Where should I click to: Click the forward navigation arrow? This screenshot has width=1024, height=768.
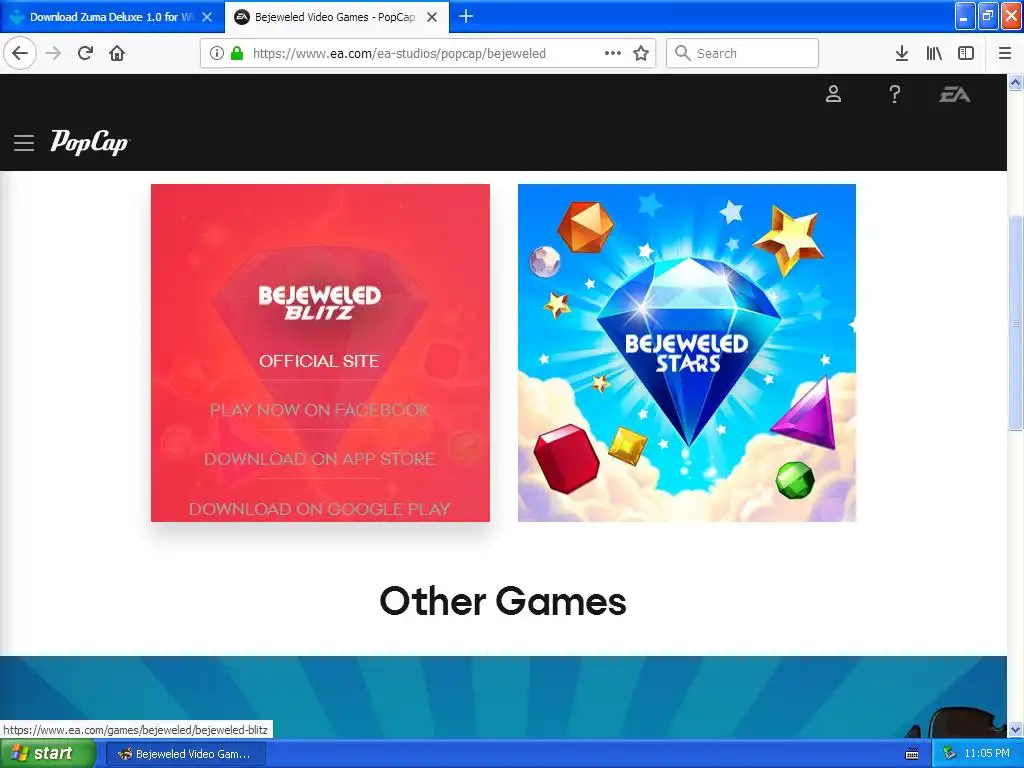click(x=54, y=53)
